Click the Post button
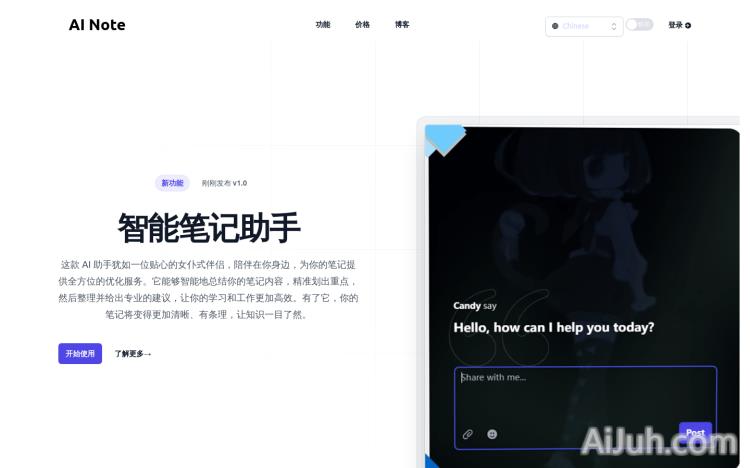Viewport: 750px width, 468px height. tap(695, 433)
